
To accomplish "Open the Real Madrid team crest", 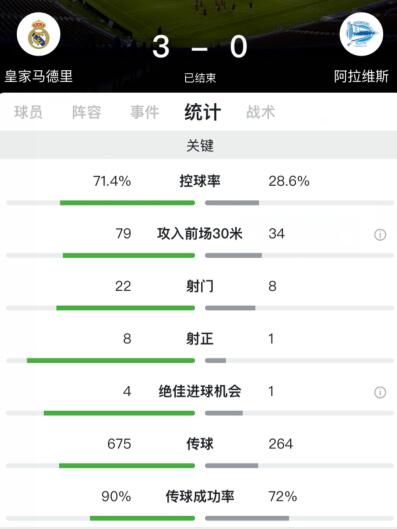I will (x=39, y=34).
